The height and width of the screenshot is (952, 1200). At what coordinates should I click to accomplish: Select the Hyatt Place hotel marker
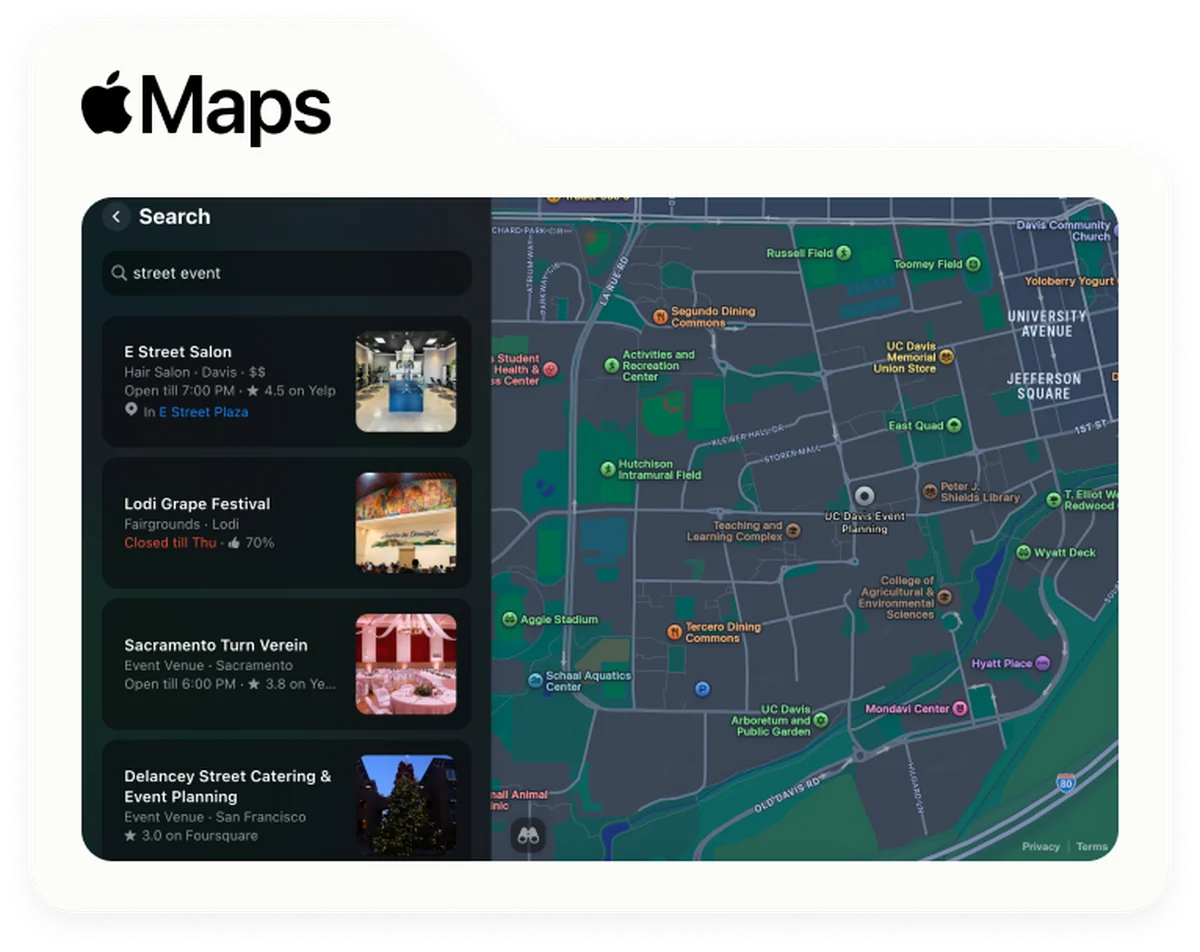coord(1043,663)
